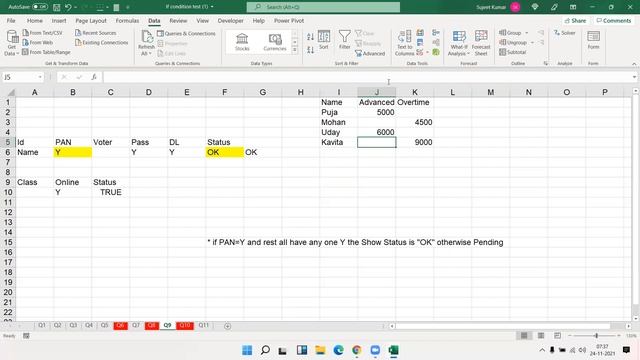Click the Name Box showing J5

tap(20, 77)
